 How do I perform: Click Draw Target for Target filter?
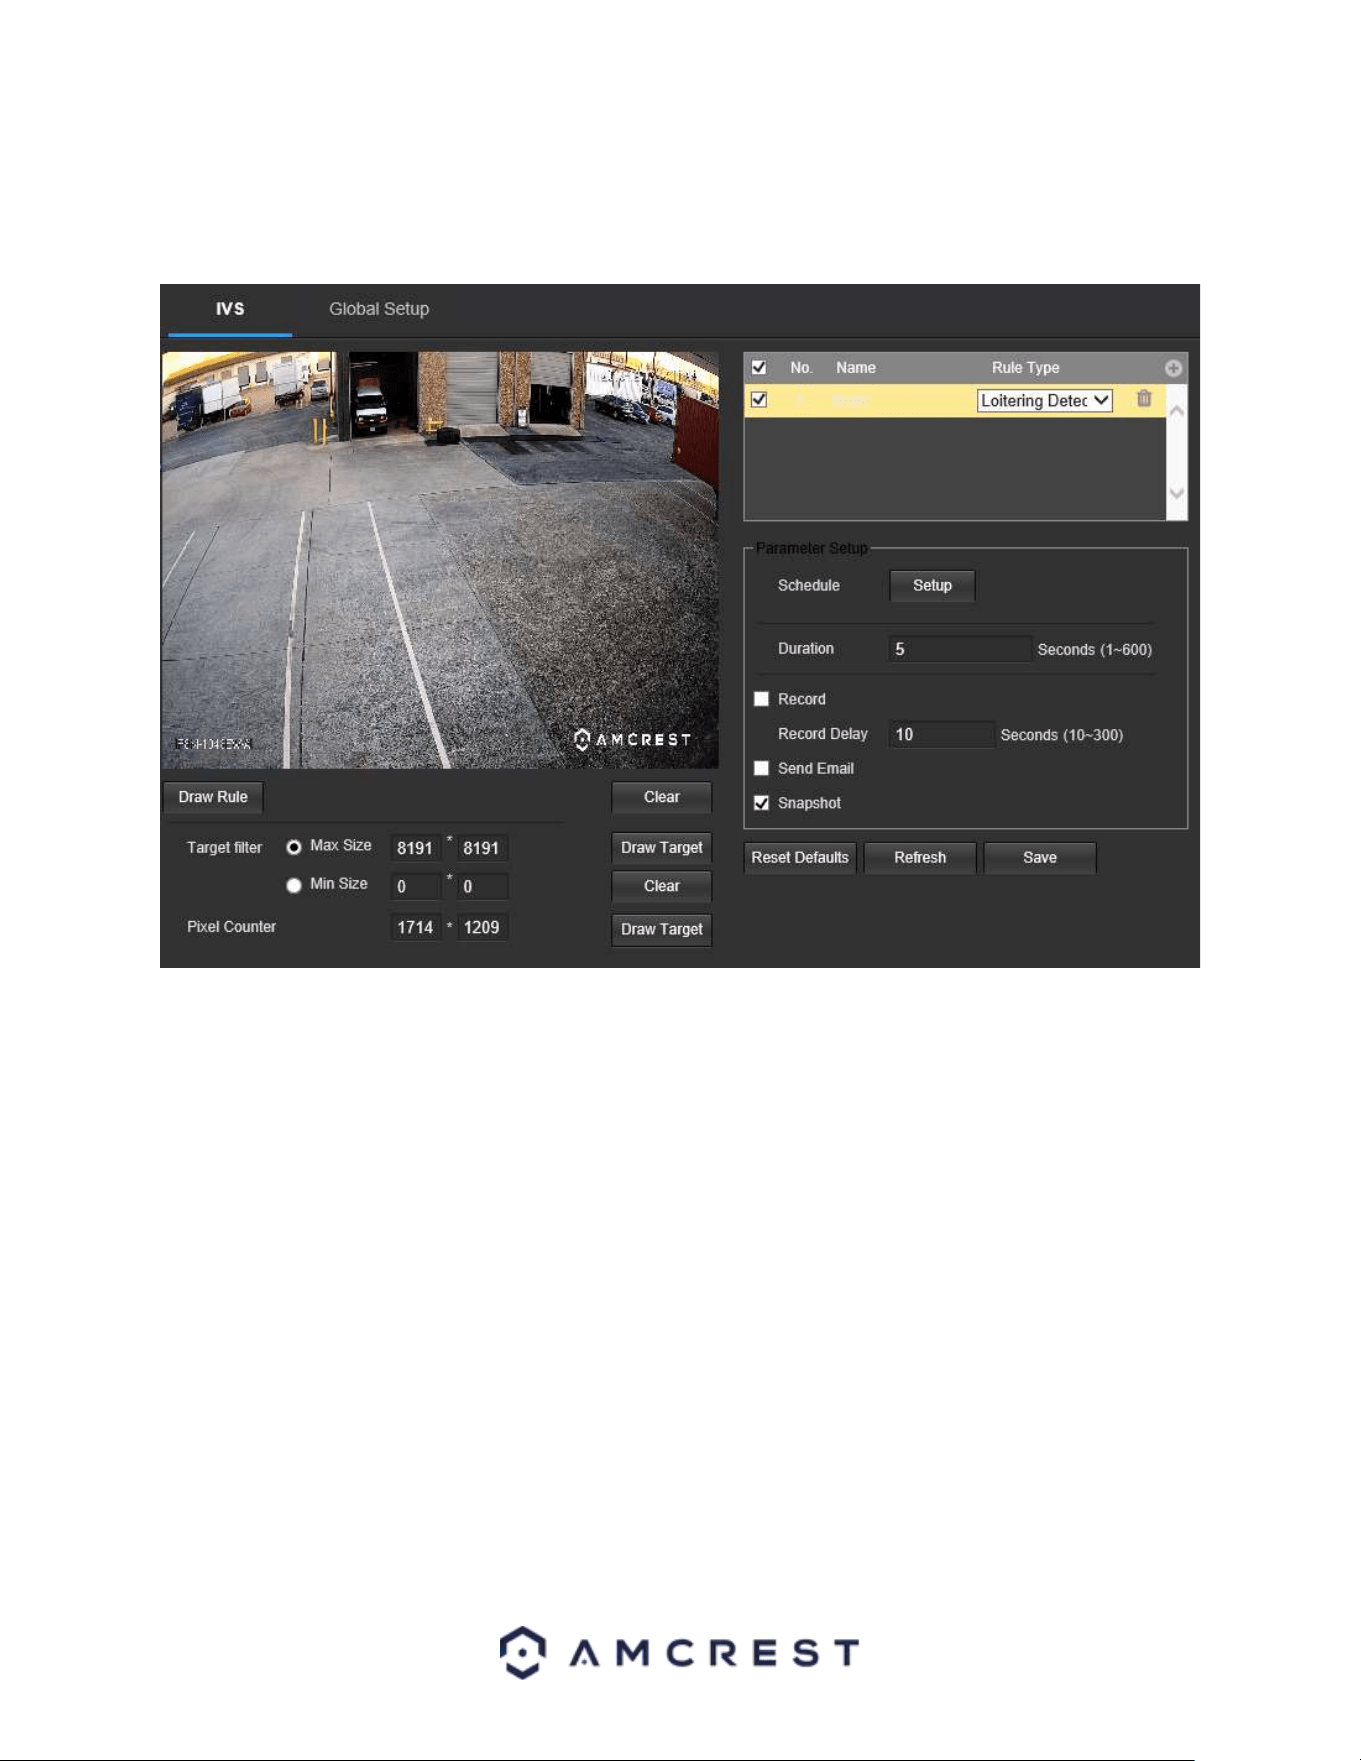pyautogui.click(x=662, y=848)
